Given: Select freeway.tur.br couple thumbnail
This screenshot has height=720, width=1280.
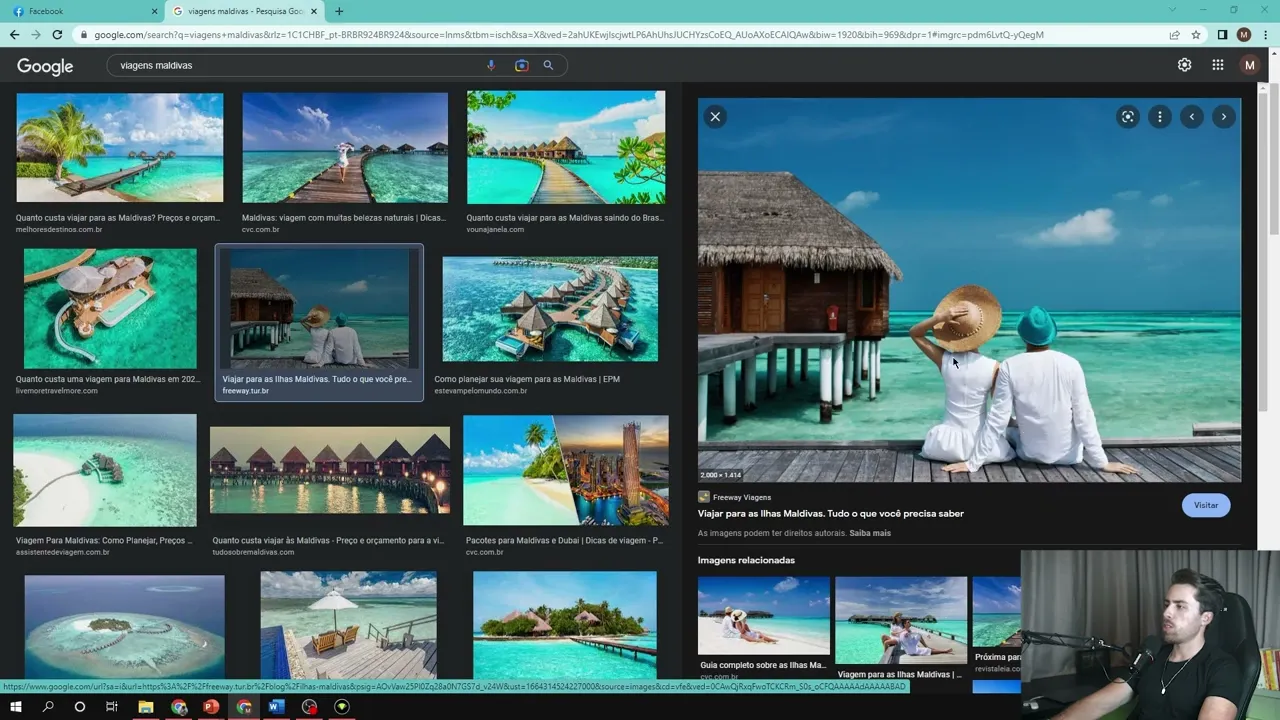Looking at the screenshot, I should [x=319, y=309].
